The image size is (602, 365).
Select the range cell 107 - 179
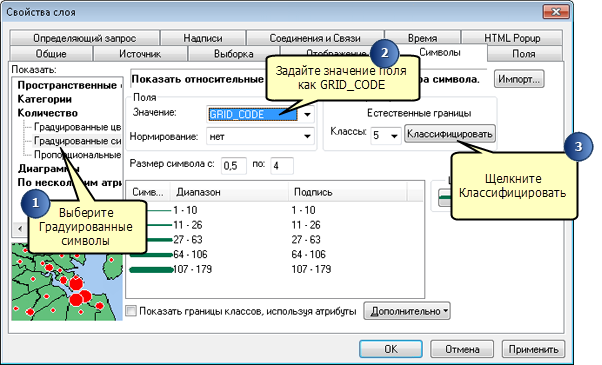192,269
